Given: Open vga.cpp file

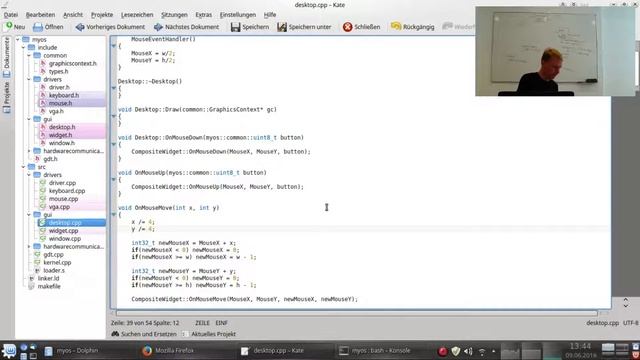Looking at the screenshot, I should (59, 207).
